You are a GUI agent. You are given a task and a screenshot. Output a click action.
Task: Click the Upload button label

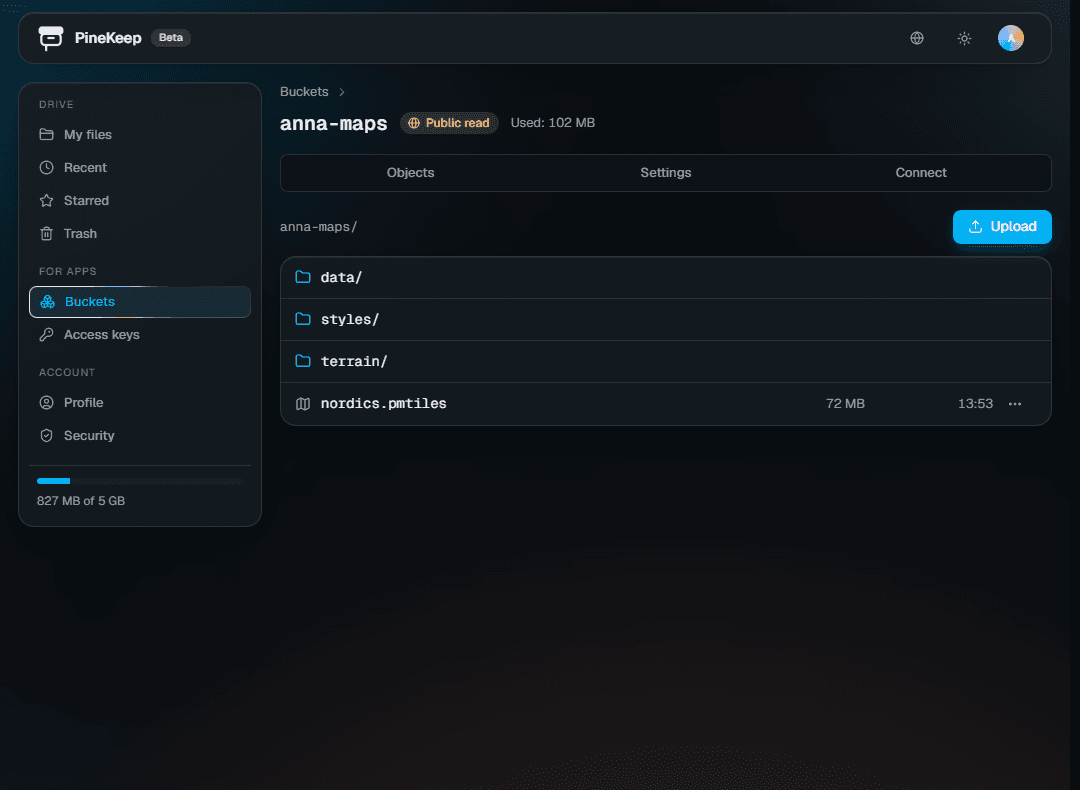pyautogui.click(x=1013, y=227)
